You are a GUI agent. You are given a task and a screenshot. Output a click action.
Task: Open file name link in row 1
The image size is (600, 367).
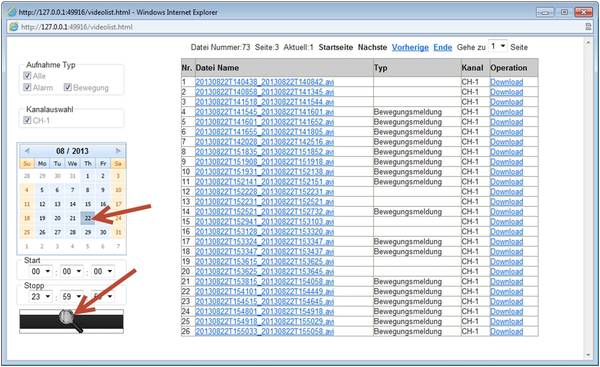pyautogui.click(x=264, y=82)
